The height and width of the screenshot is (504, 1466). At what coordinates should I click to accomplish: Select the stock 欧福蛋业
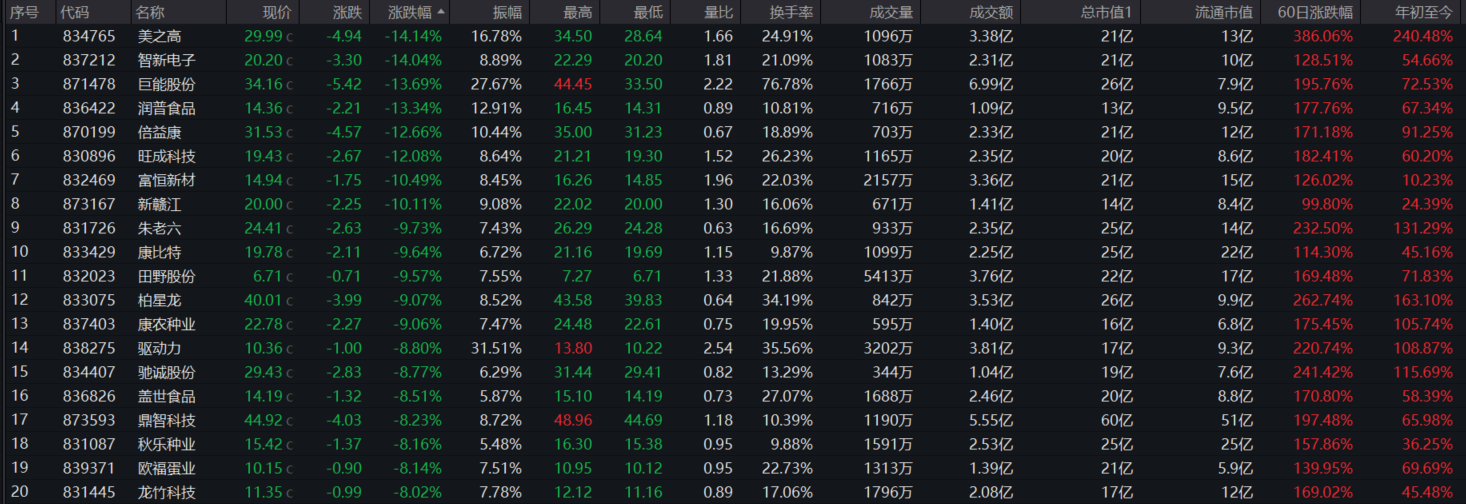(167, 468)
